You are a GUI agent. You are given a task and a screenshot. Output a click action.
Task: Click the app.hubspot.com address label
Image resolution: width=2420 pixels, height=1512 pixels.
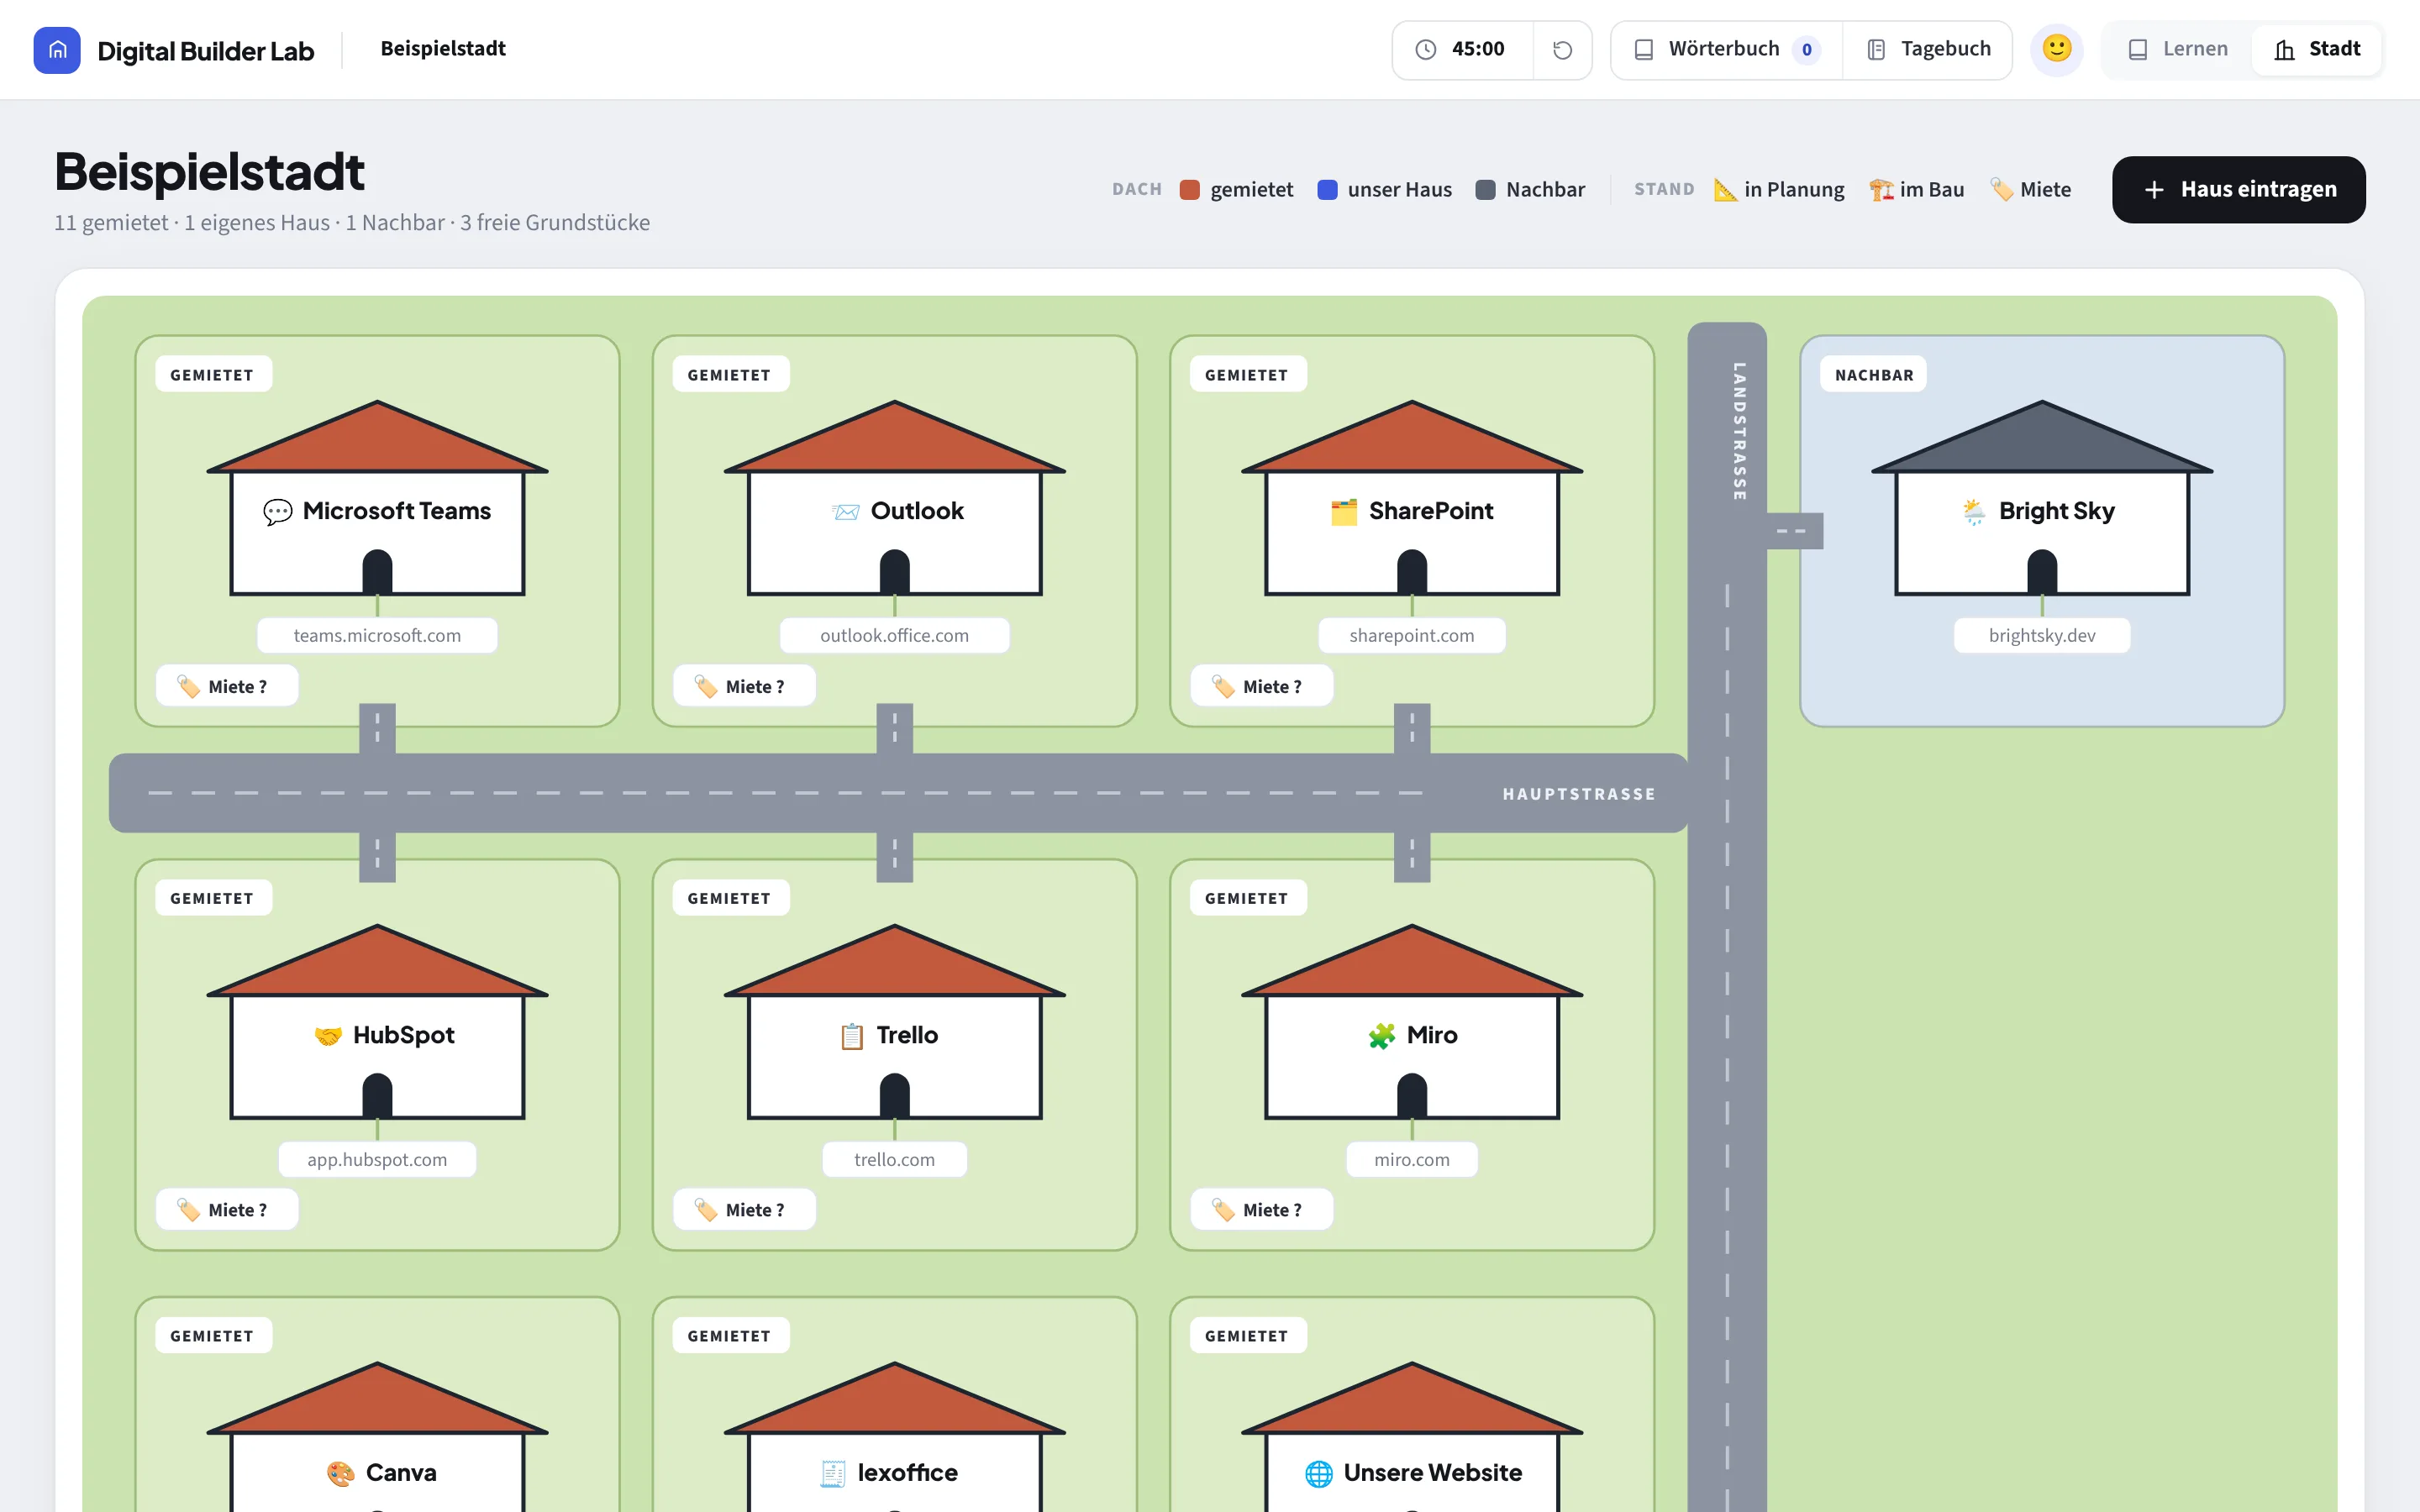tap(377, 1160)
